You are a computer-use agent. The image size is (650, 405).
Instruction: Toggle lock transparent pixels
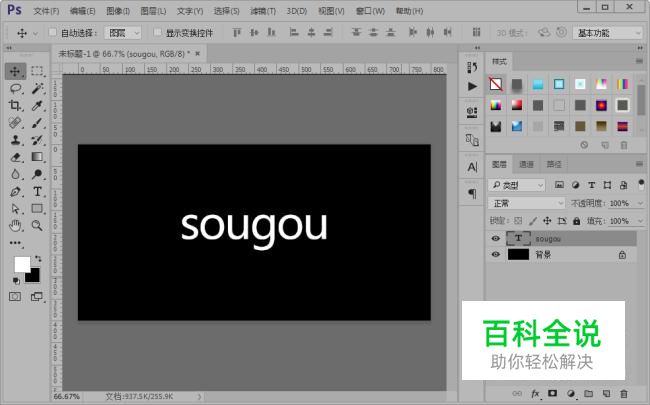[x=518, y=221]
